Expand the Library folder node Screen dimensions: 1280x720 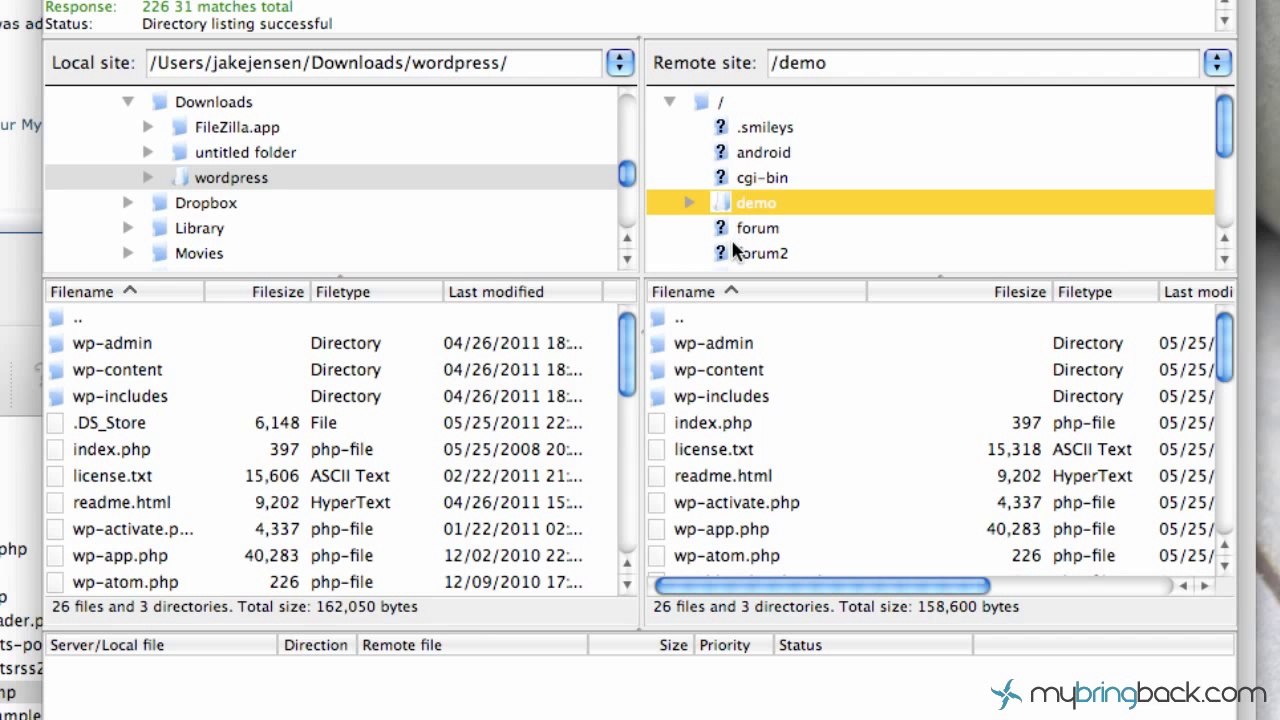point(128,228)
